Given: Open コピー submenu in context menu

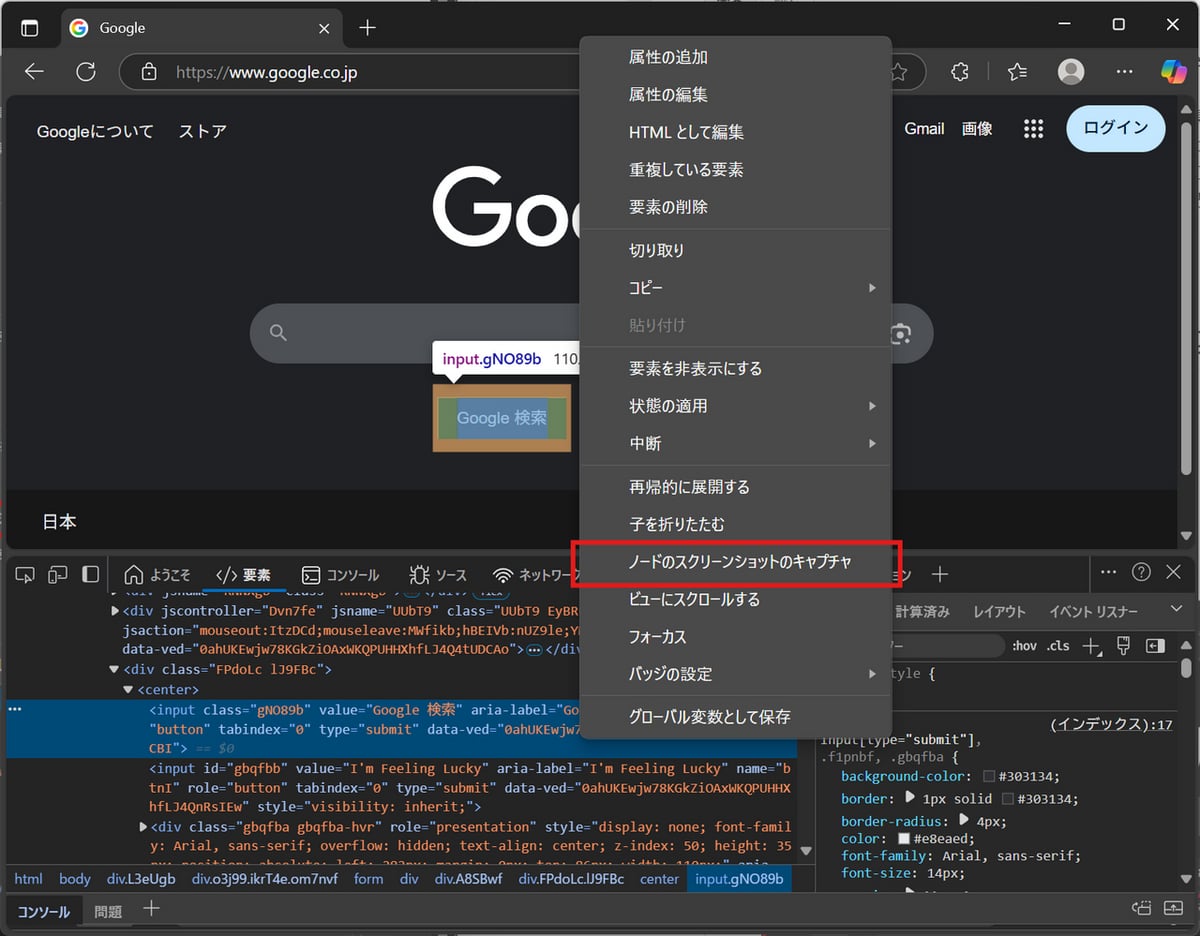Looking at the screenshot, I should tap(735, 288).
